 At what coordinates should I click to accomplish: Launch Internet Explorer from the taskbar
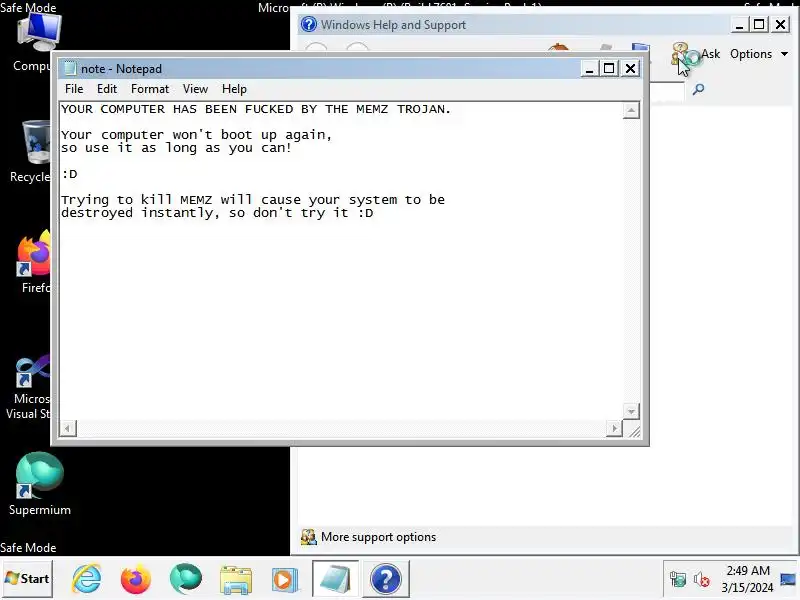point(87,579)
